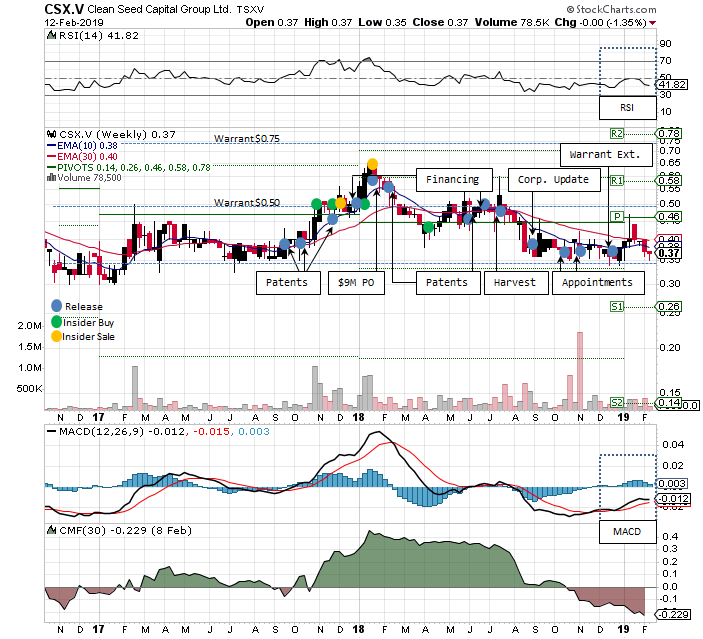Click the MACD annotation box
The width and height of the screenshot is (703, 639).
click(628, 532)
